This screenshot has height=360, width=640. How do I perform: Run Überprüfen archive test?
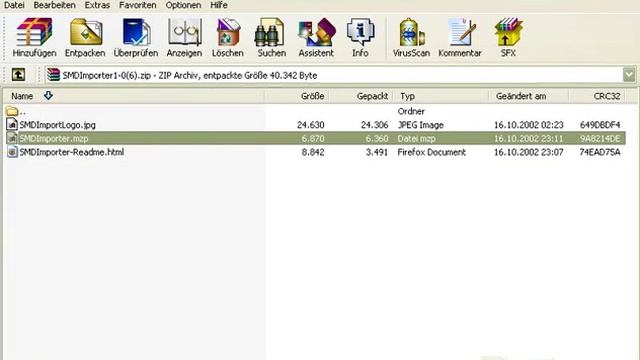pos(136,32)
